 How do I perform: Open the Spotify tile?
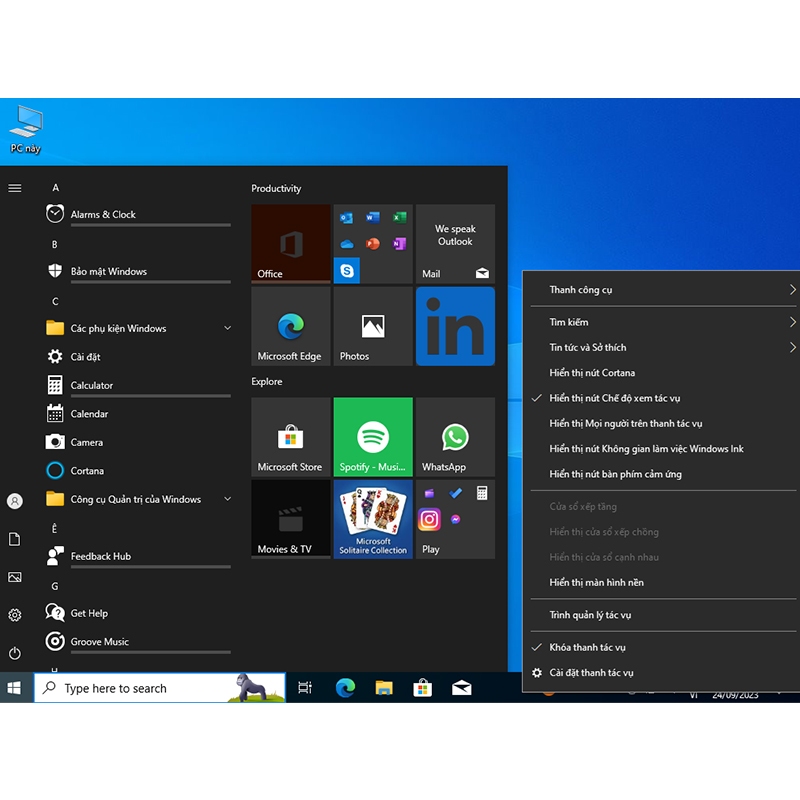tap(372, 437)
